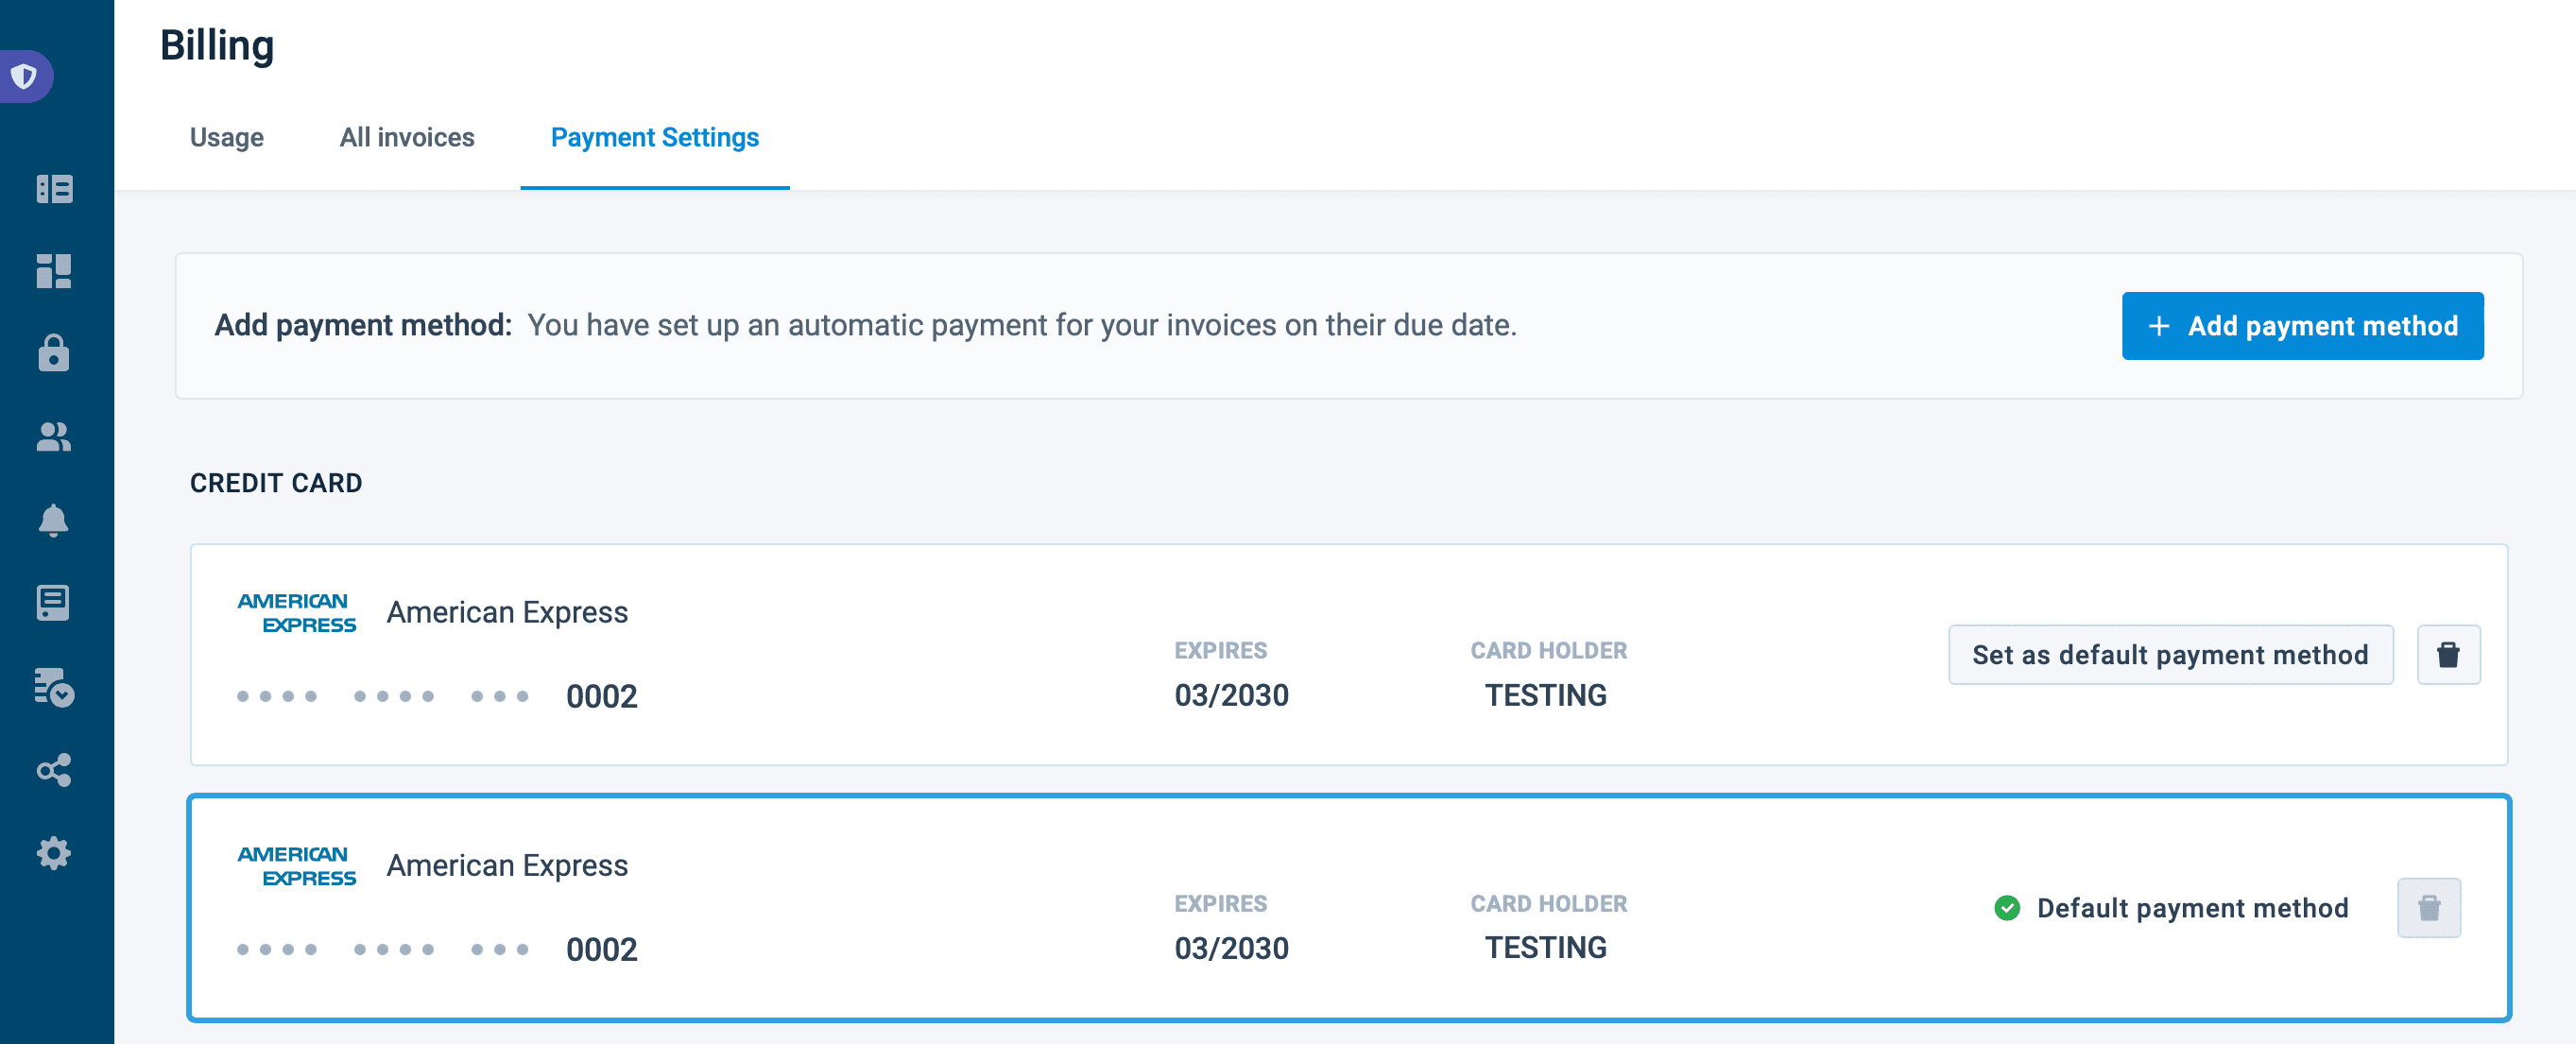Switch to the Usage tab
The height and width of the screenshot is (1044, 2576).
227,137
